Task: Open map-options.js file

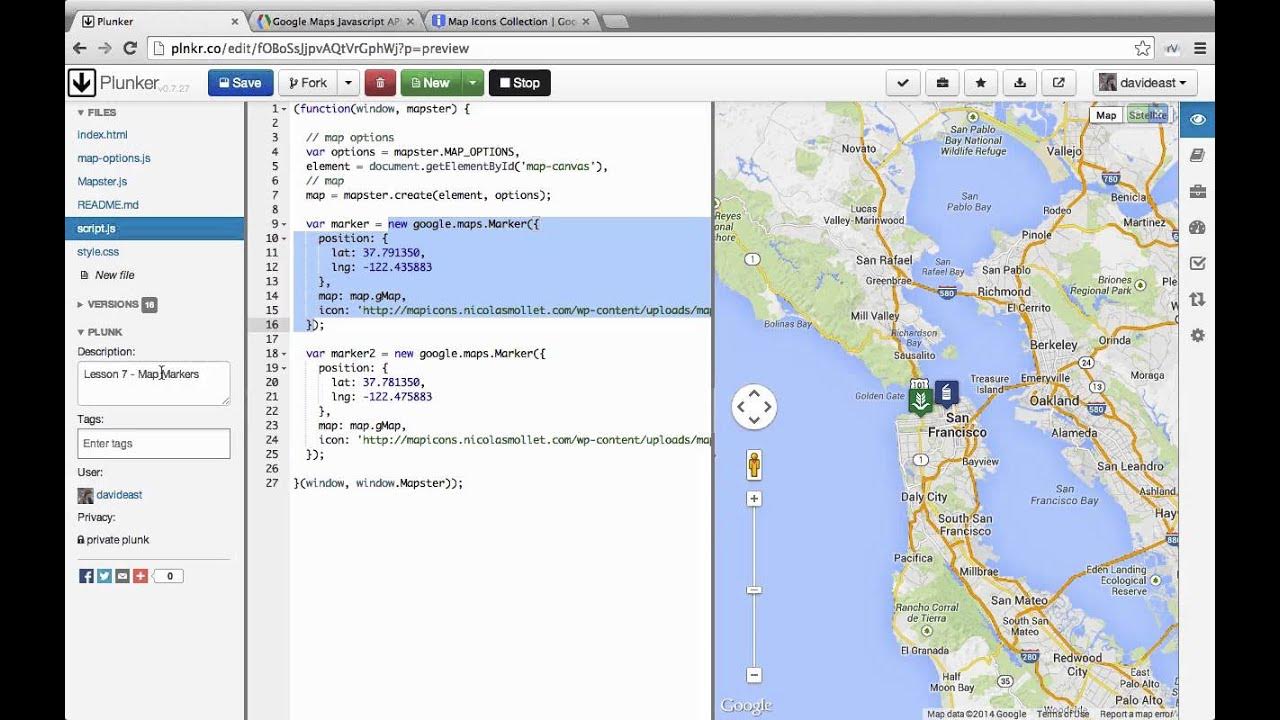Action: pos(114,158)
